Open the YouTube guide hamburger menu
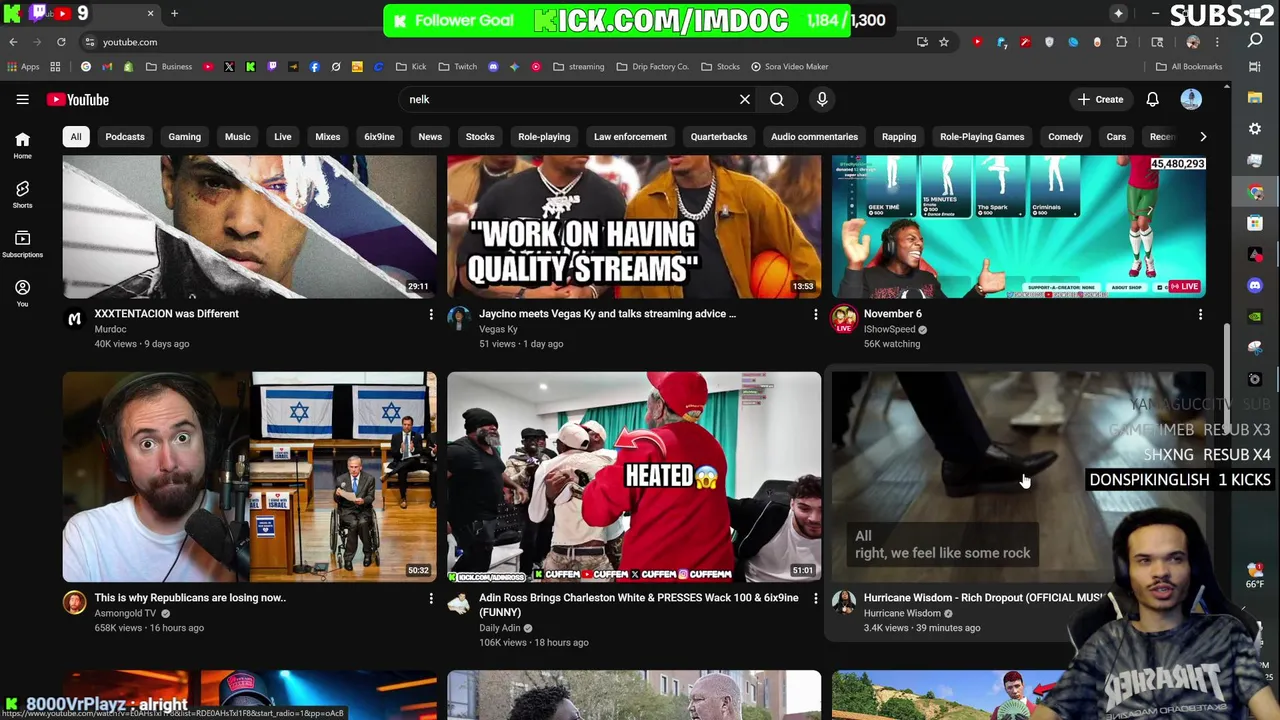1280x720 pixels. 22,99
